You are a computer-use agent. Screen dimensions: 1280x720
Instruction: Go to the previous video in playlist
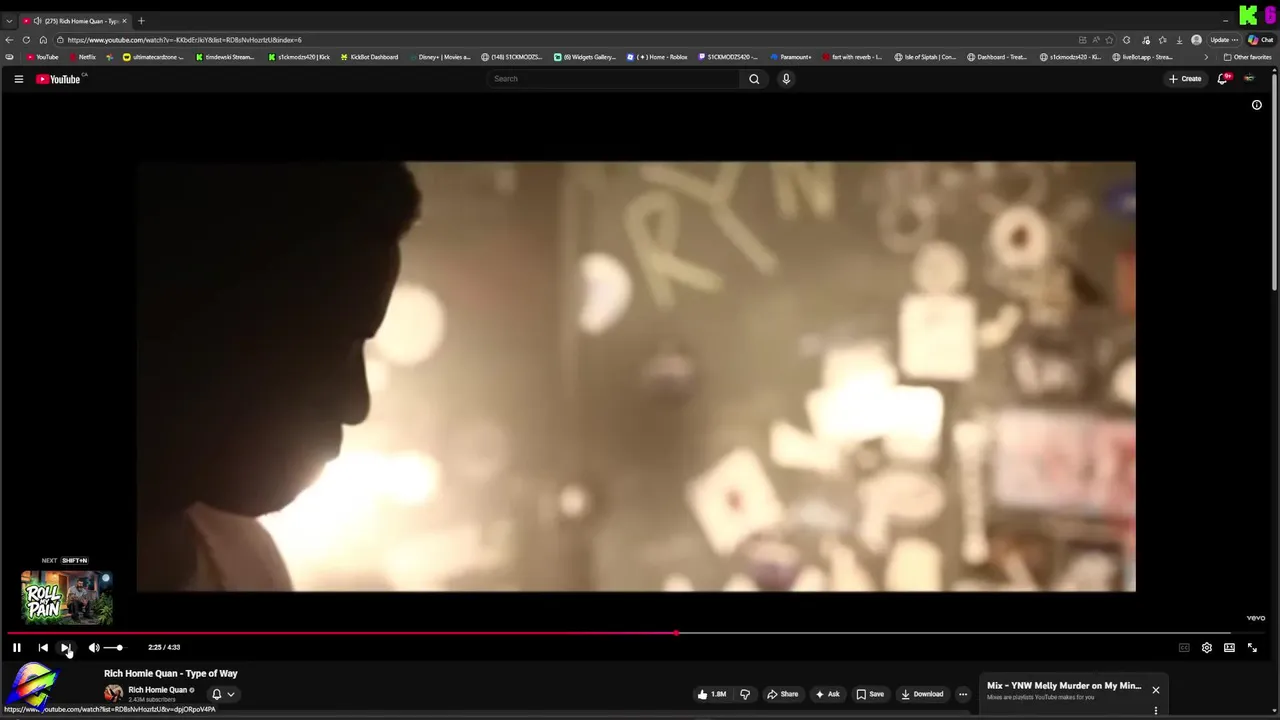[x=43, y=648]
